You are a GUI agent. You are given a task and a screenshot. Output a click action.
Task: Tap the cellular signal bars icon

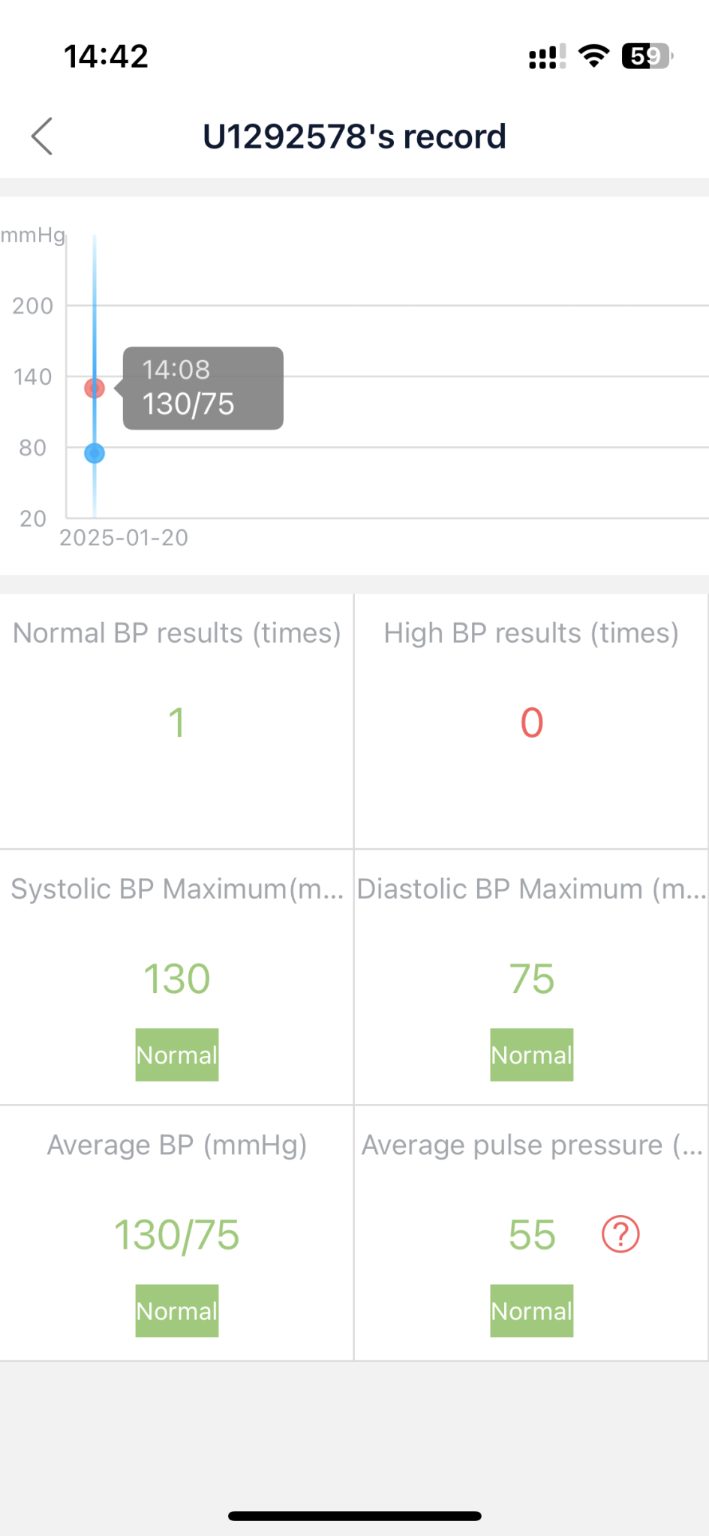pos(547,57)
